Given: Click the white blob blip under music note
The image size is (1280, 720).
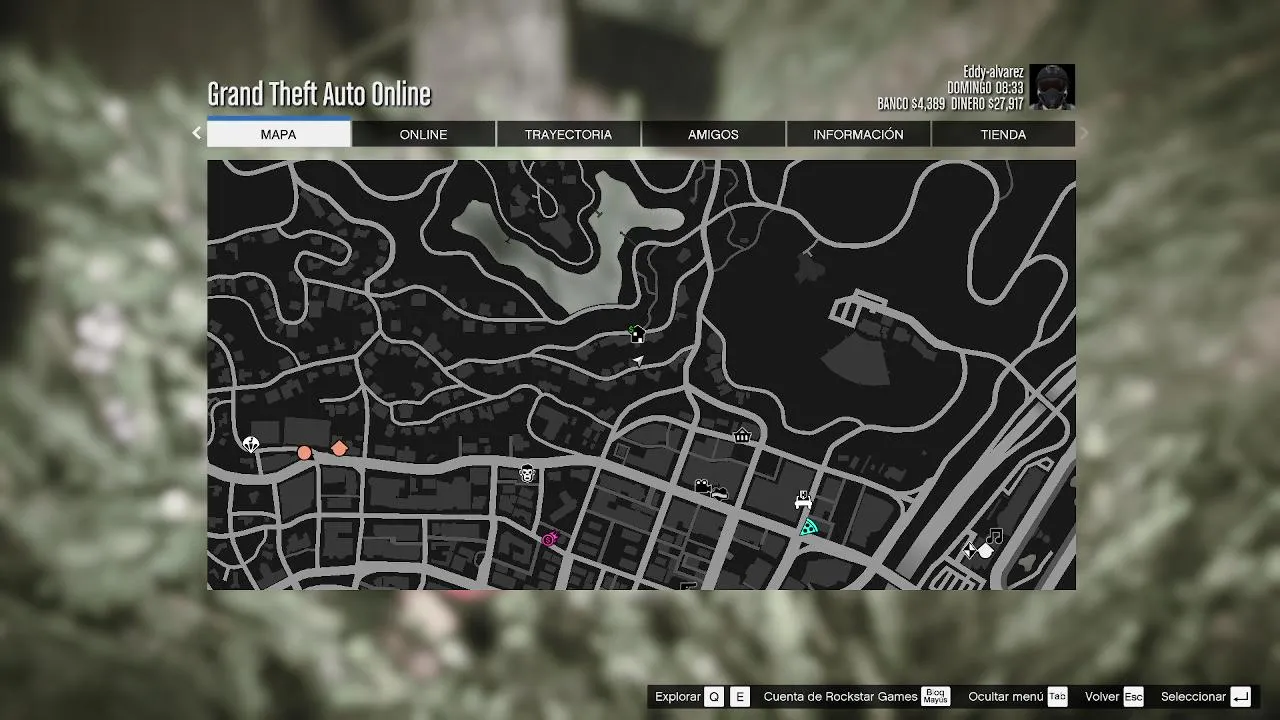Looking at the screenshot, I should [985, 551].
